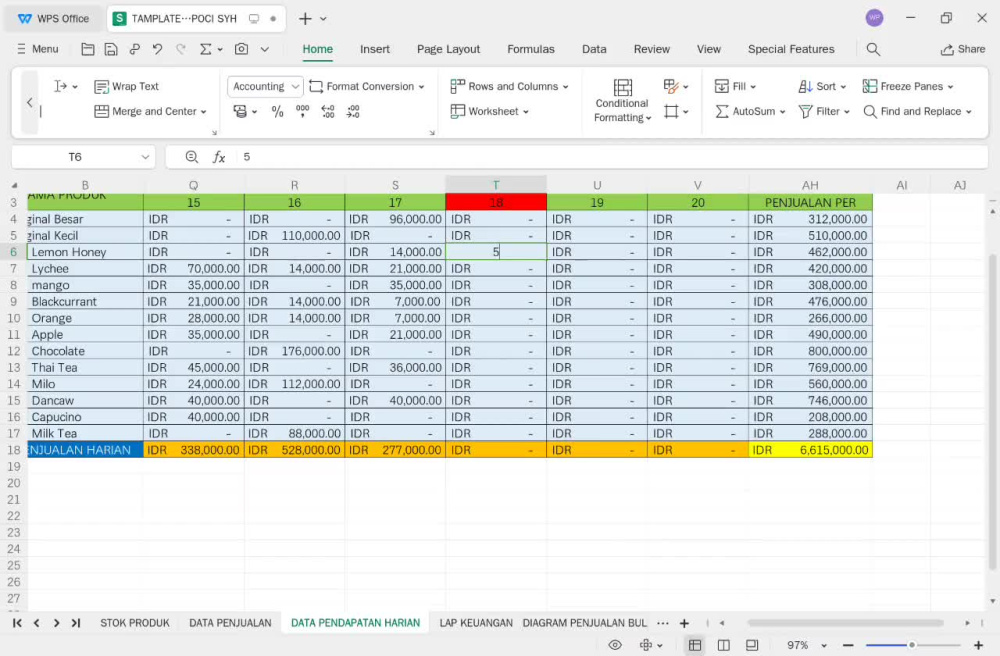
Task: Switch to the Data tab
Action: tap(594, 49)
